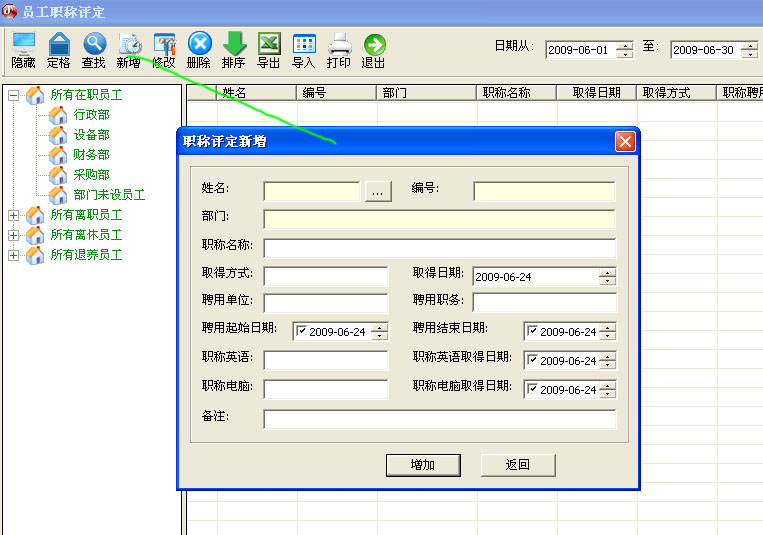Screen dimensions: 763x535
Task: Click the 职称名称 column header
Action: [516, 92]
